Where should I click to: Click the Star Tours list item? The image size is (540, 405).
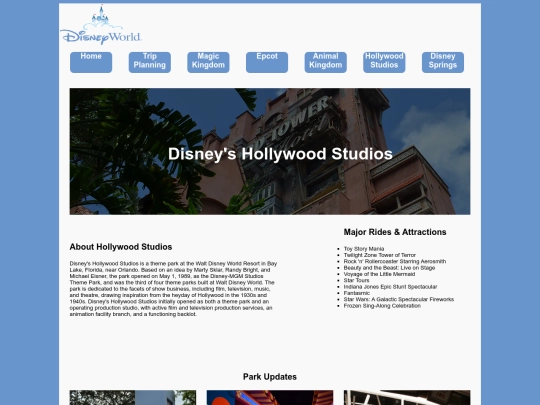(x=356, y=280)
